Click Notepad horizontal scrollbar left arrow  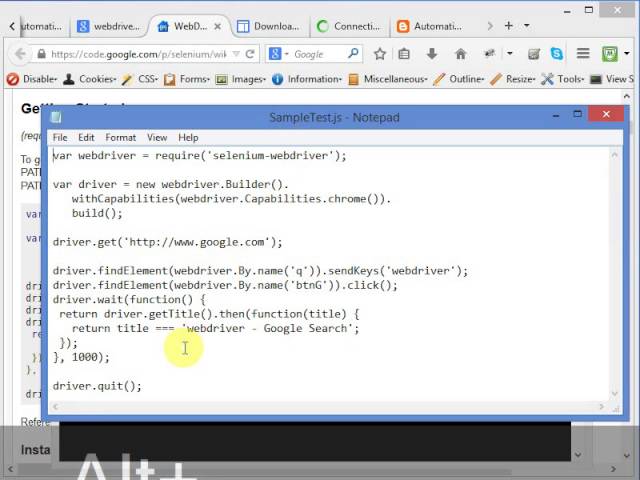56,407
